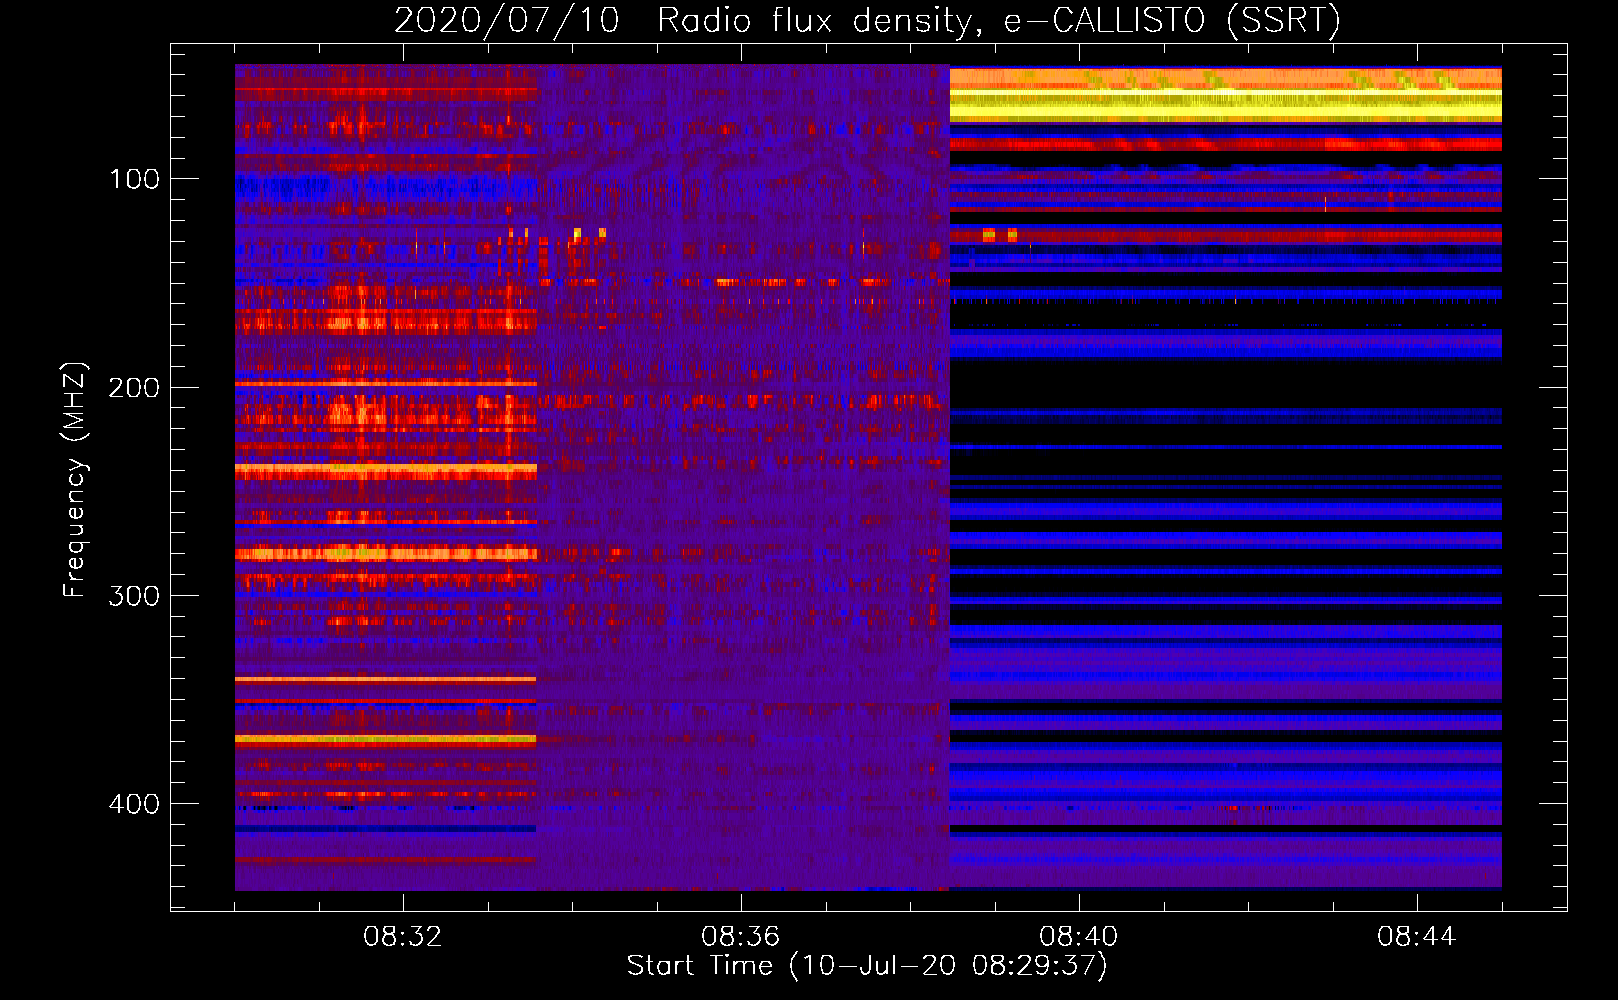Click the '200' frequency tick label
Screen dimensions: 1618x1000
[134, 387]
